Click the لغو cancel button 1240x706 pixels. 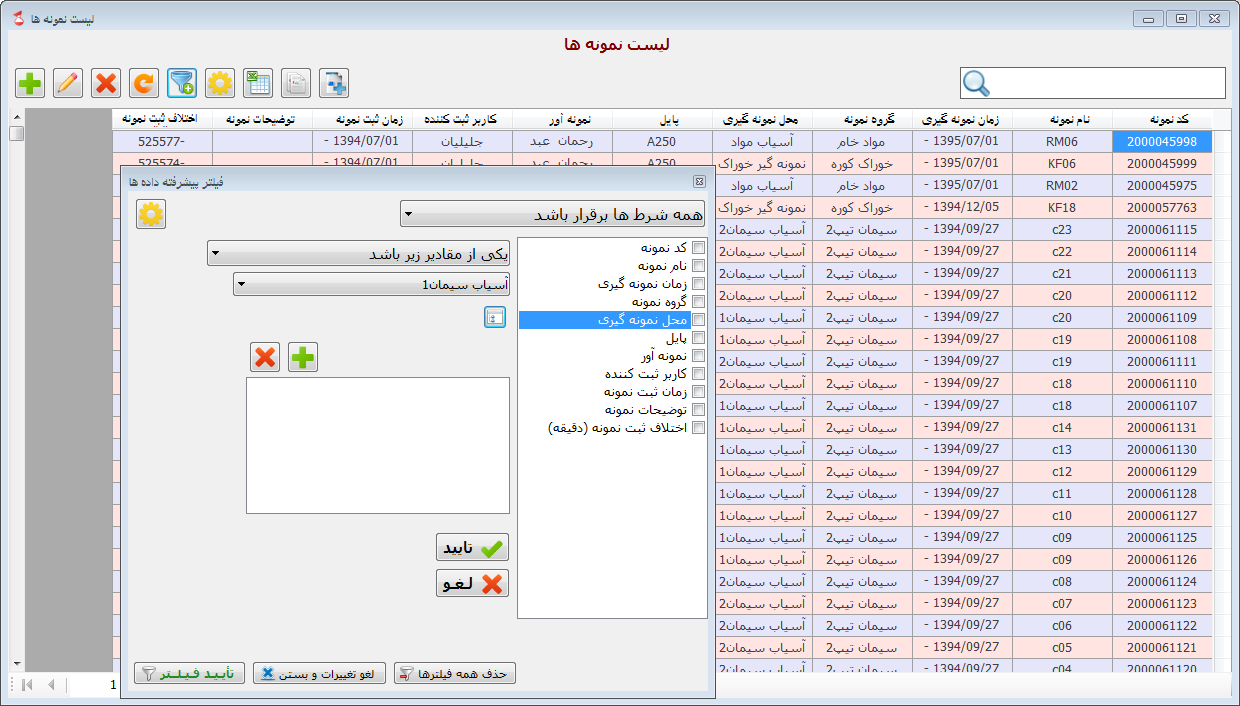pos(472,583)
